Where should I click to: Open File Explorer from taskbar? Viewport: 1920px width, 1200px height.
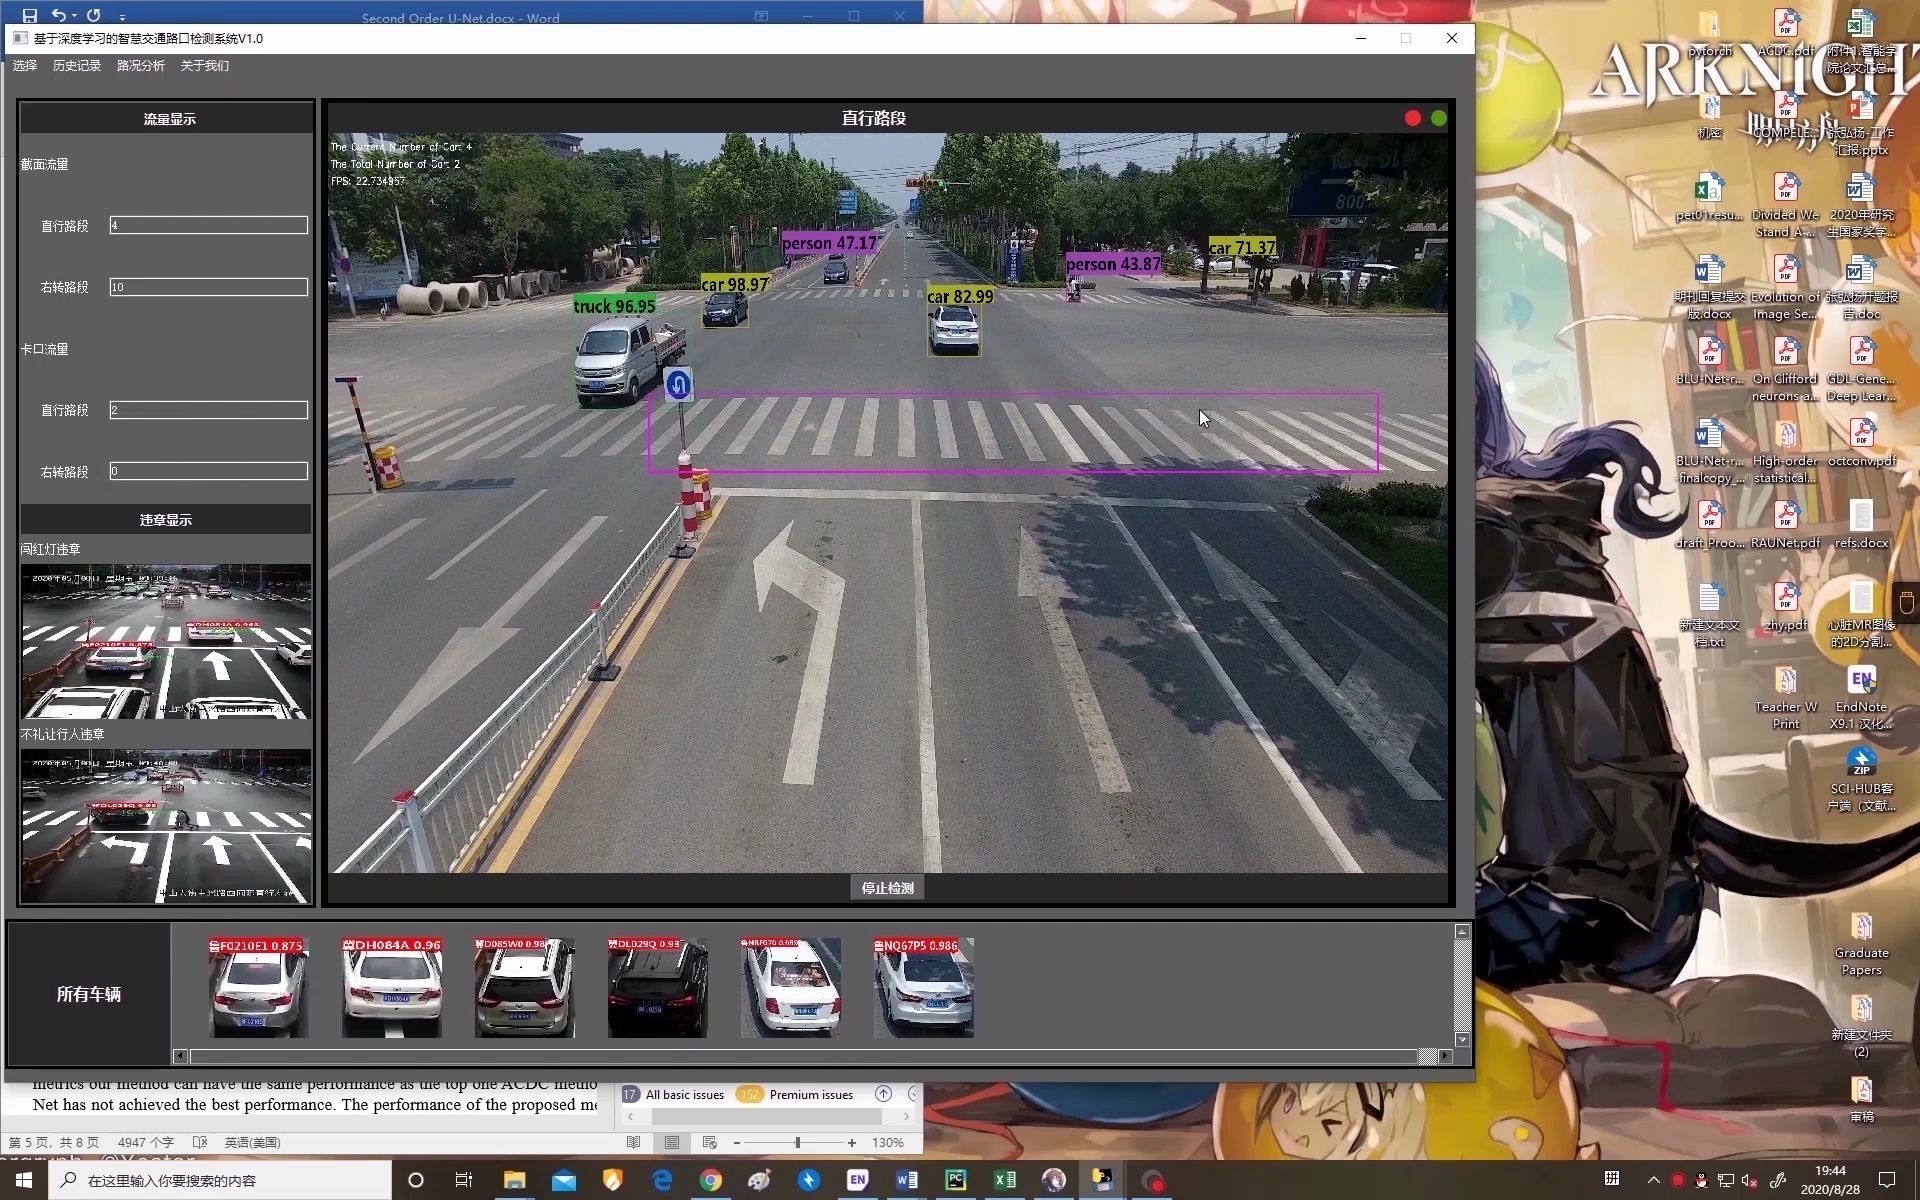(x=514, y=1180)
